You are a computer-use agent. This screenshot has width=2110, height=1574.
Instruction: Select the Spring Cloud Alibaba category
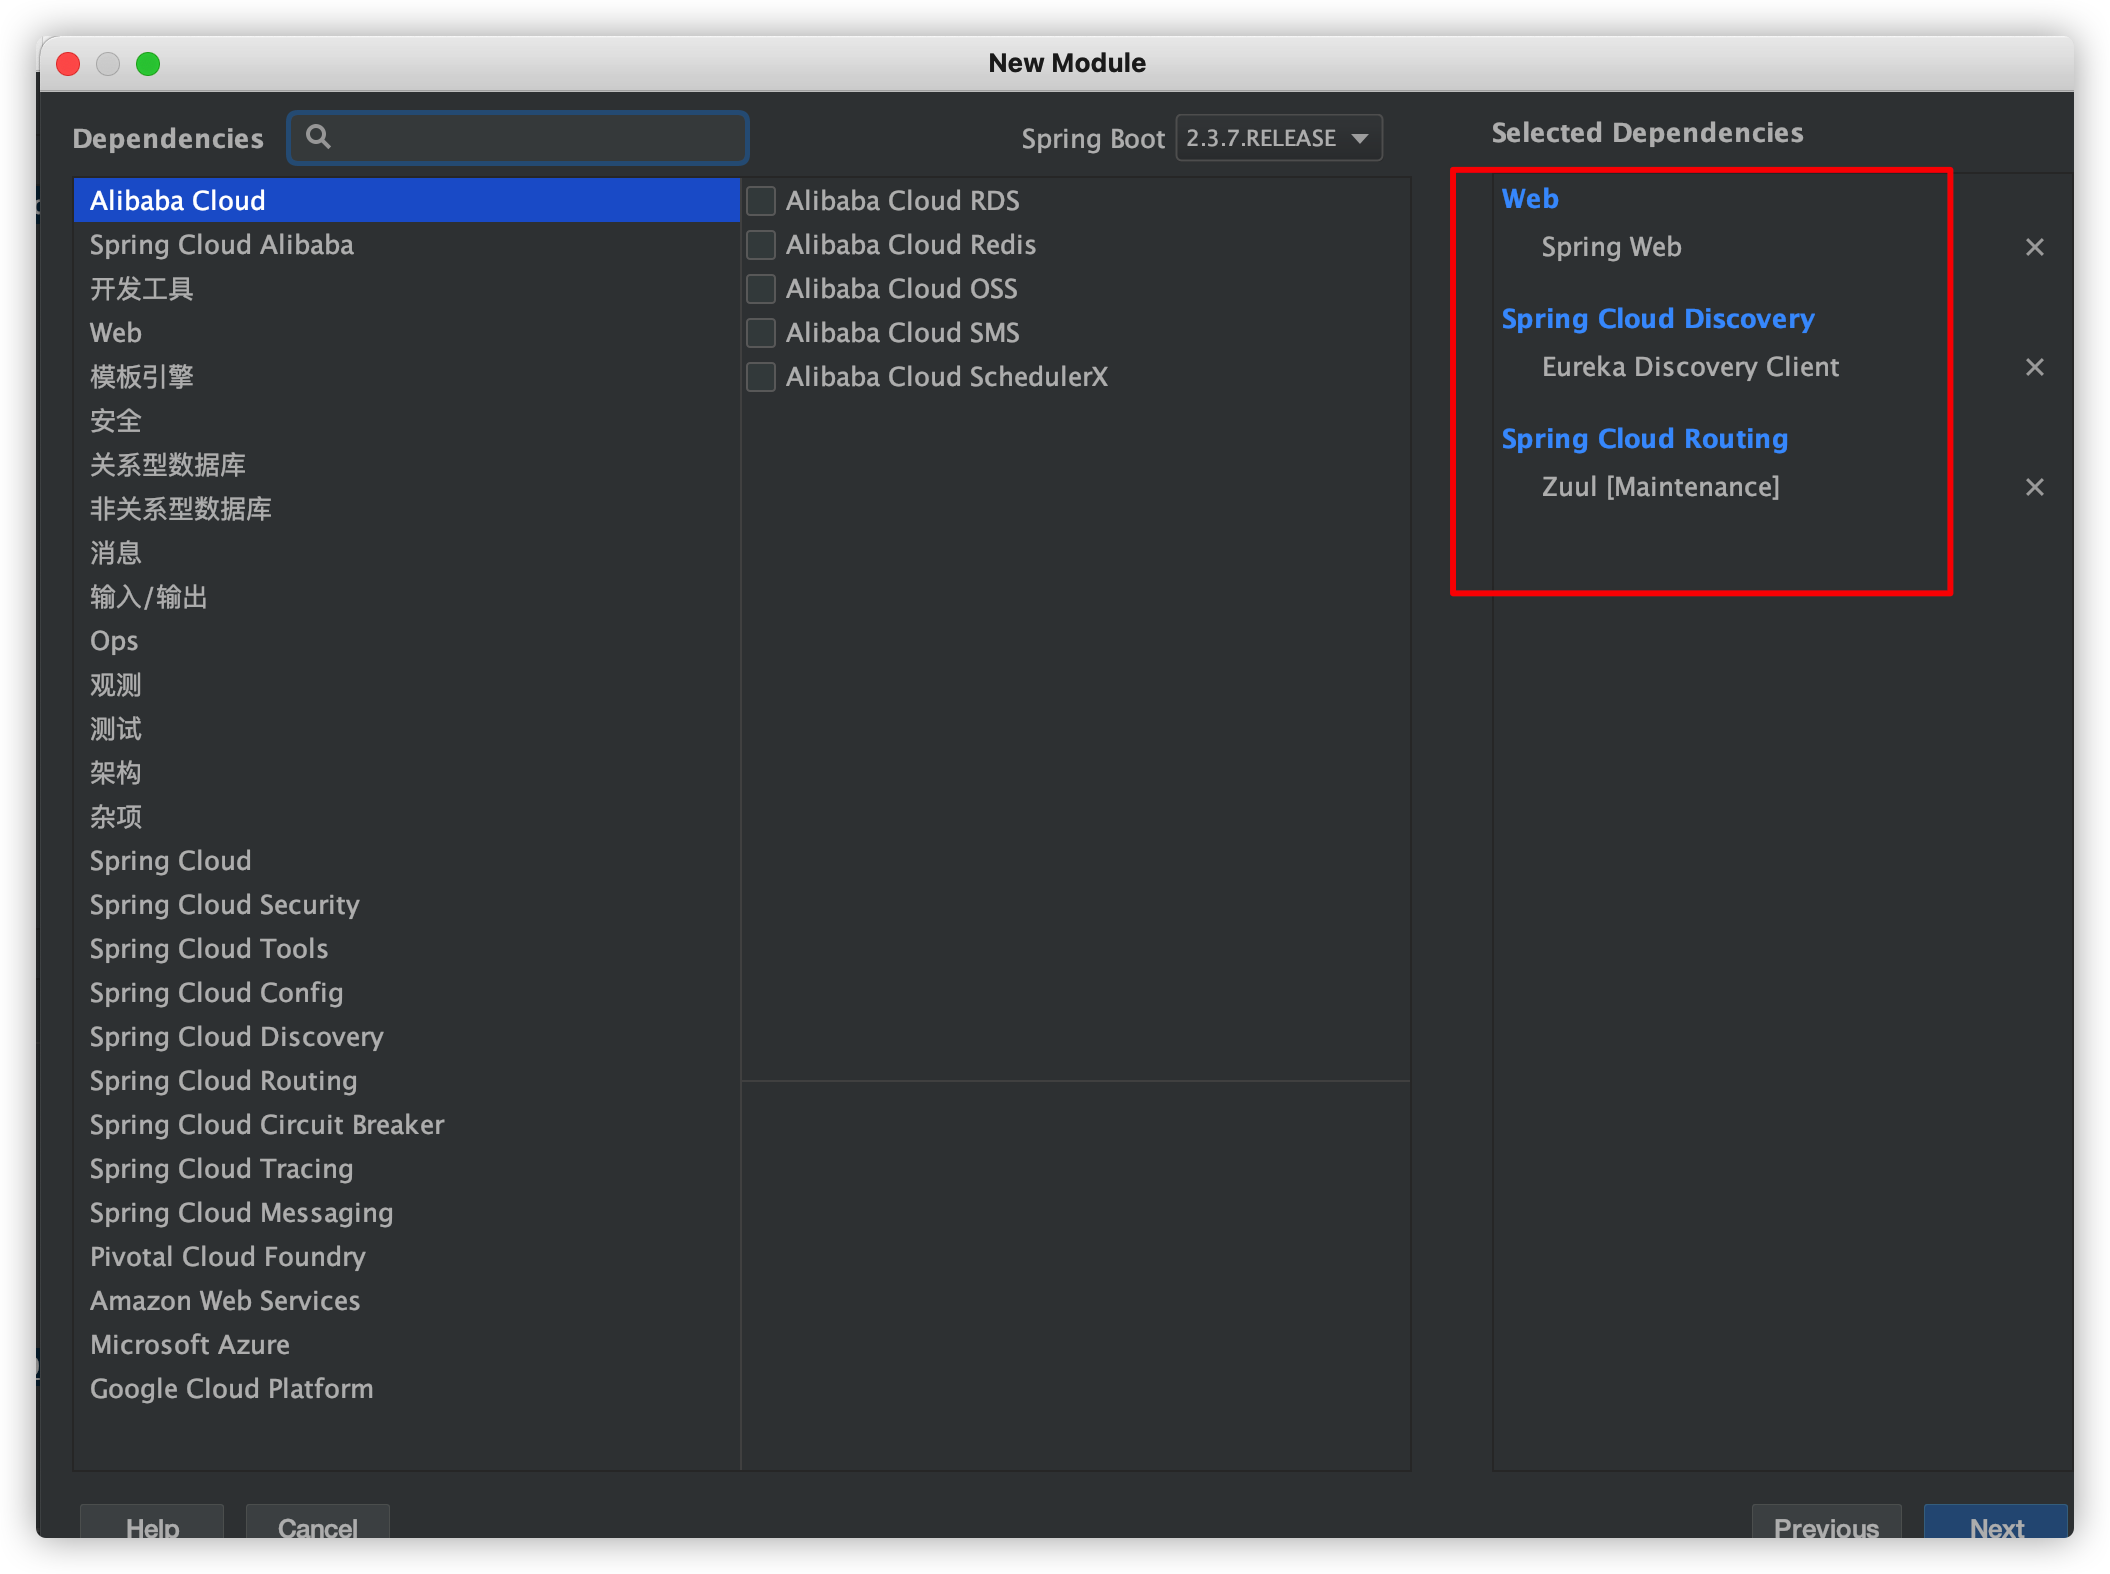(406, 245)
